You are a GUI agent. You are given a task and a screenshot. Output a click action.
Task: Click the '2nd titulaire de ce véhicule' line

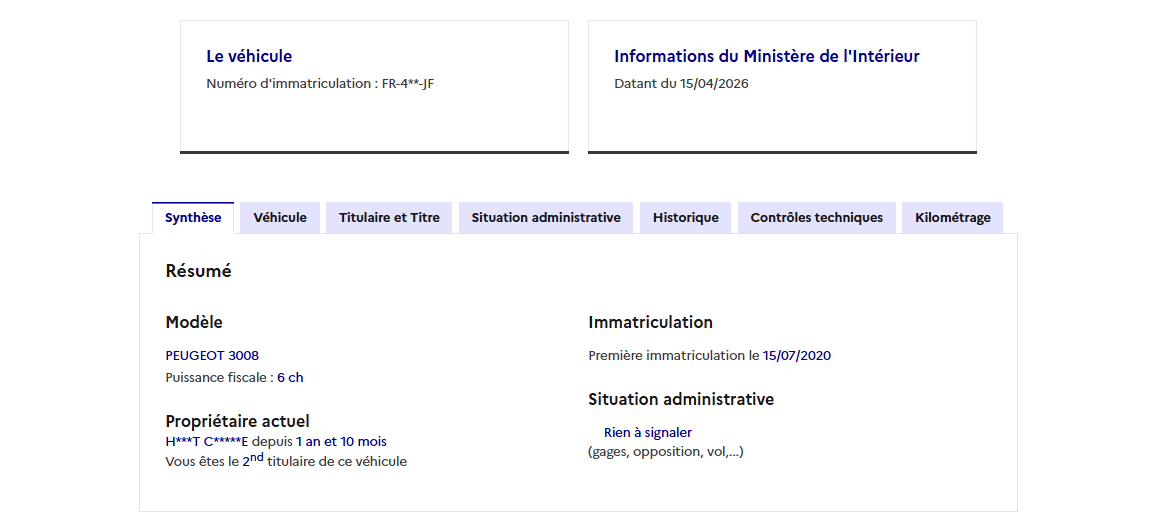pyautogui.click(x=286, y=461)
